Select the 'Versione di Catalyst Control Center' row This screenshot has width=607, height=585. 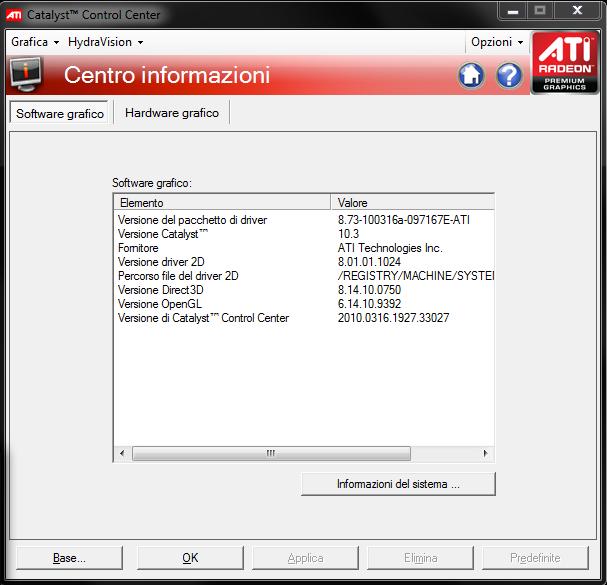click(x=304, y=318)
